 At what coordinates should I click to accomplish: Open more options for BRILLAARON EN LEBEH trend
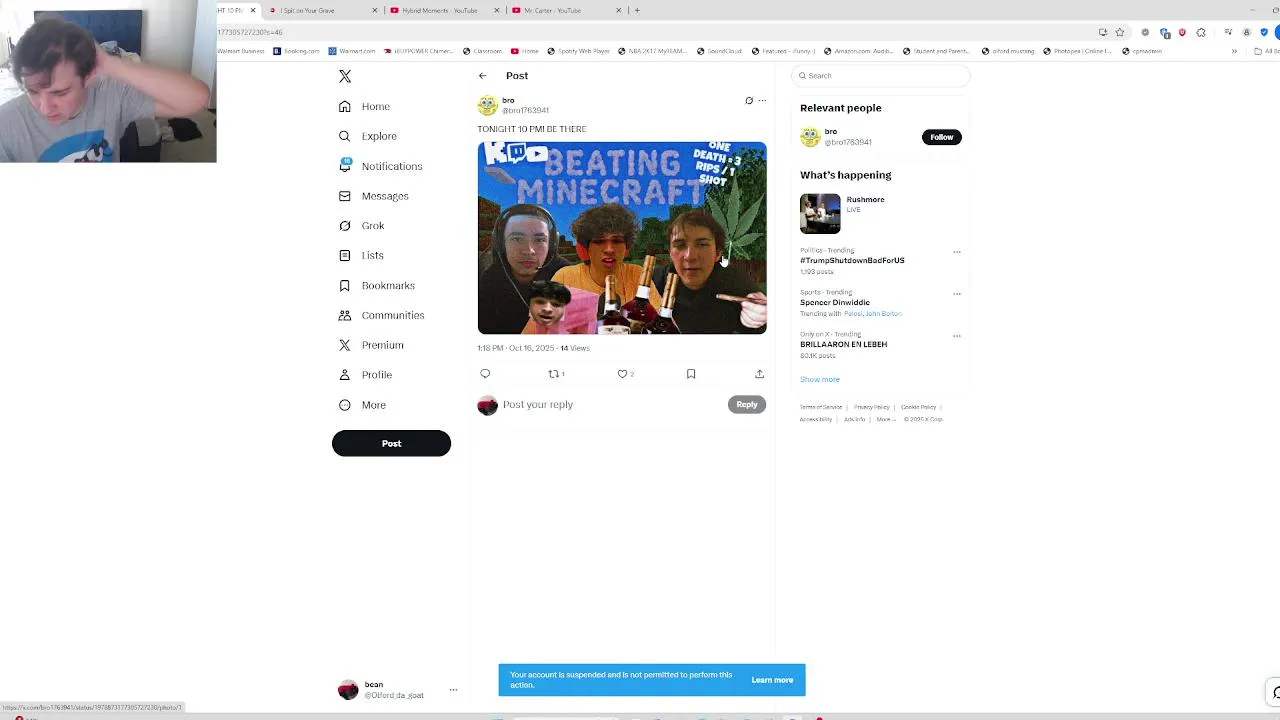[x=957, y=336]
